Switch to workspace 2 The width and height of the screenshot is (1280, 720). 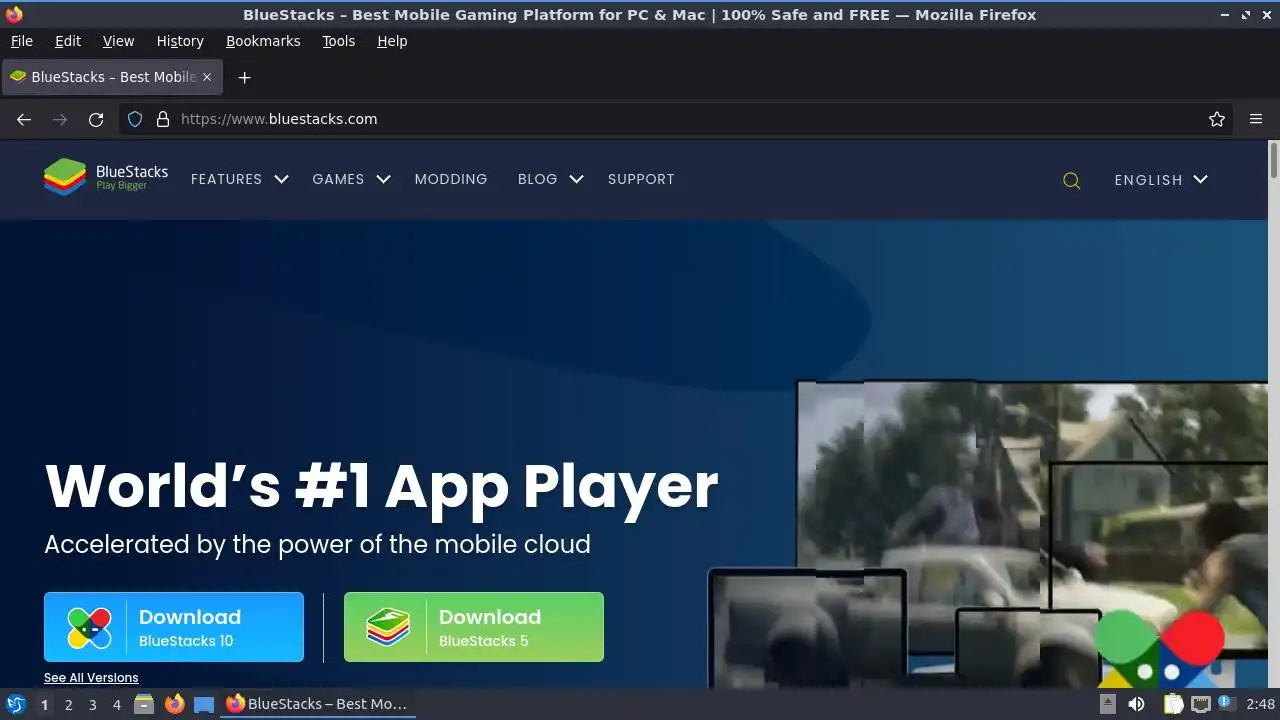(x=68, y=704)
